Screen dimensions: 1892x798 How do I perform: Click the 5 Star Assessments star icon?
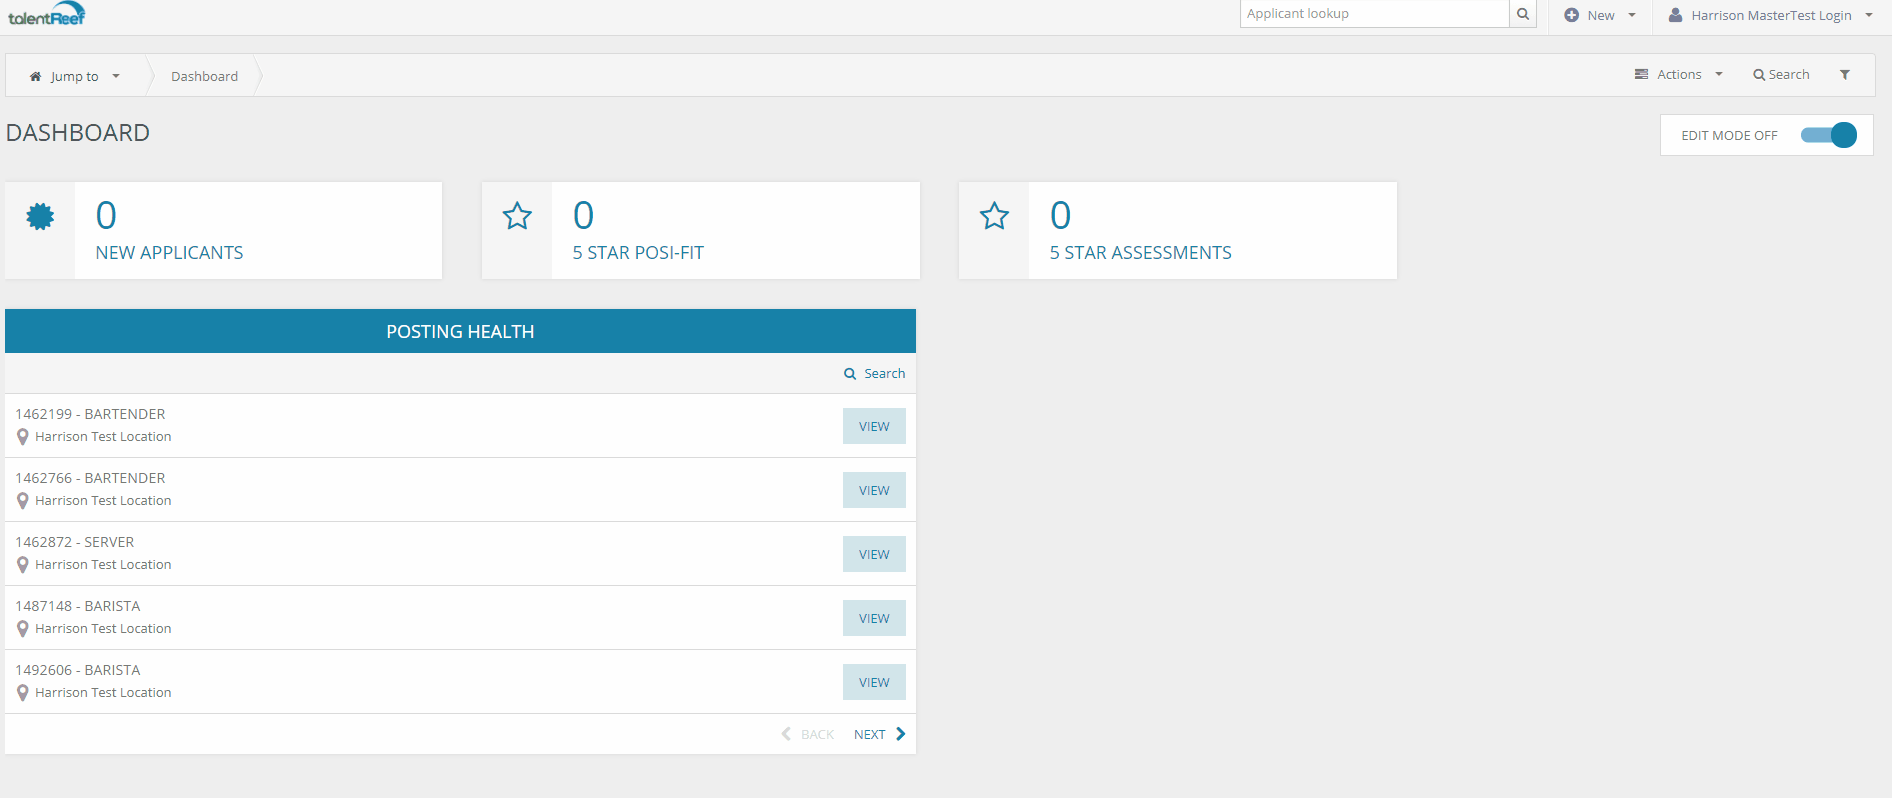pyautogui.click(x=994, y=216)
